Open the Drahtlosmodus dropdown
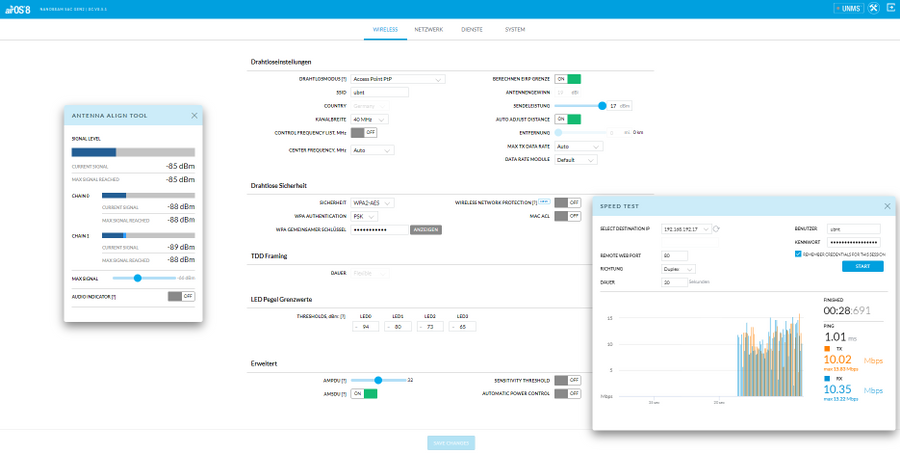This screenshot has height=453, width=900. 398,79
